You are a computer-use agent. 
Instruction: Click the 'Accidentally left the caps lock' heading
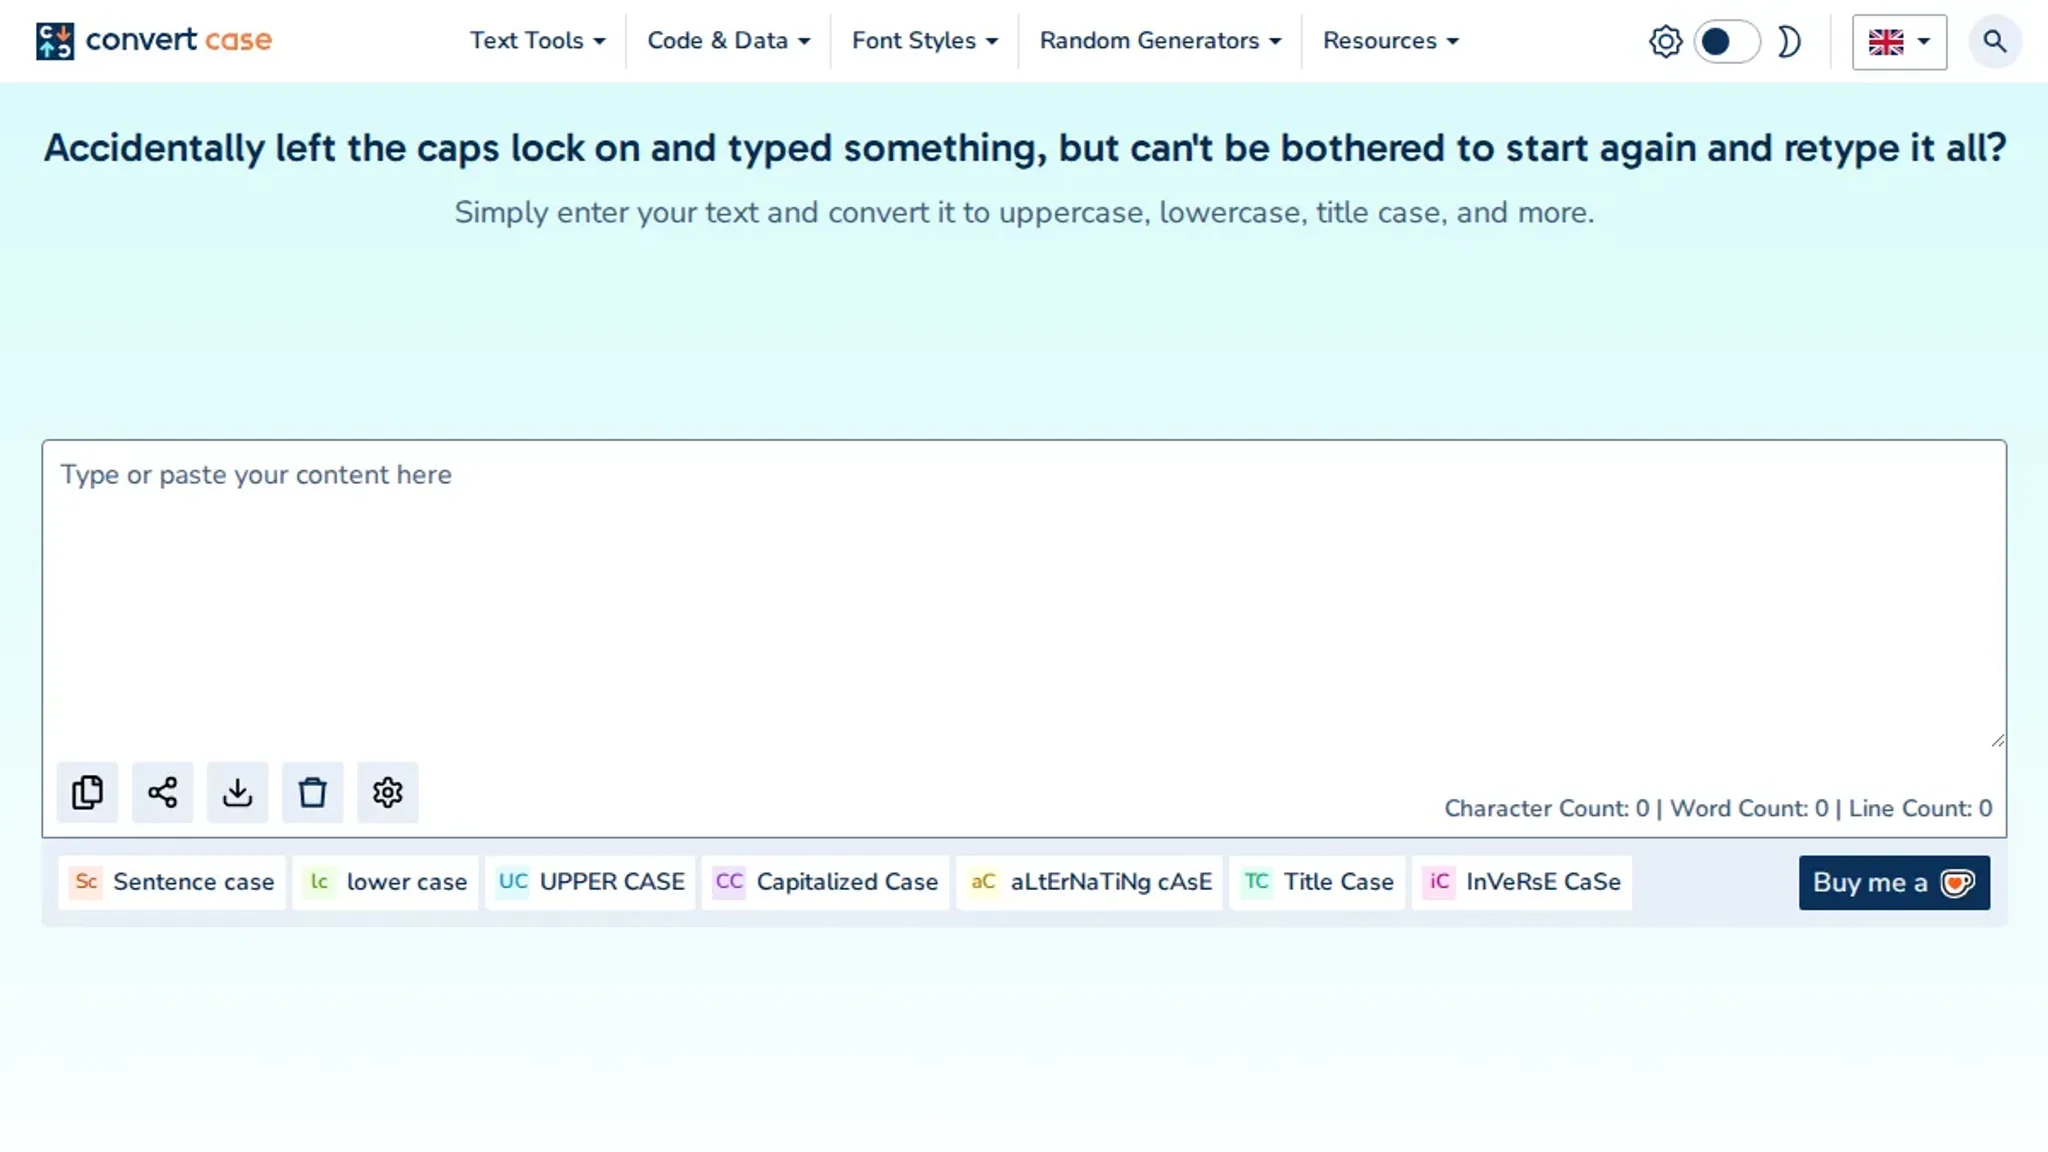click(1024, 148)
